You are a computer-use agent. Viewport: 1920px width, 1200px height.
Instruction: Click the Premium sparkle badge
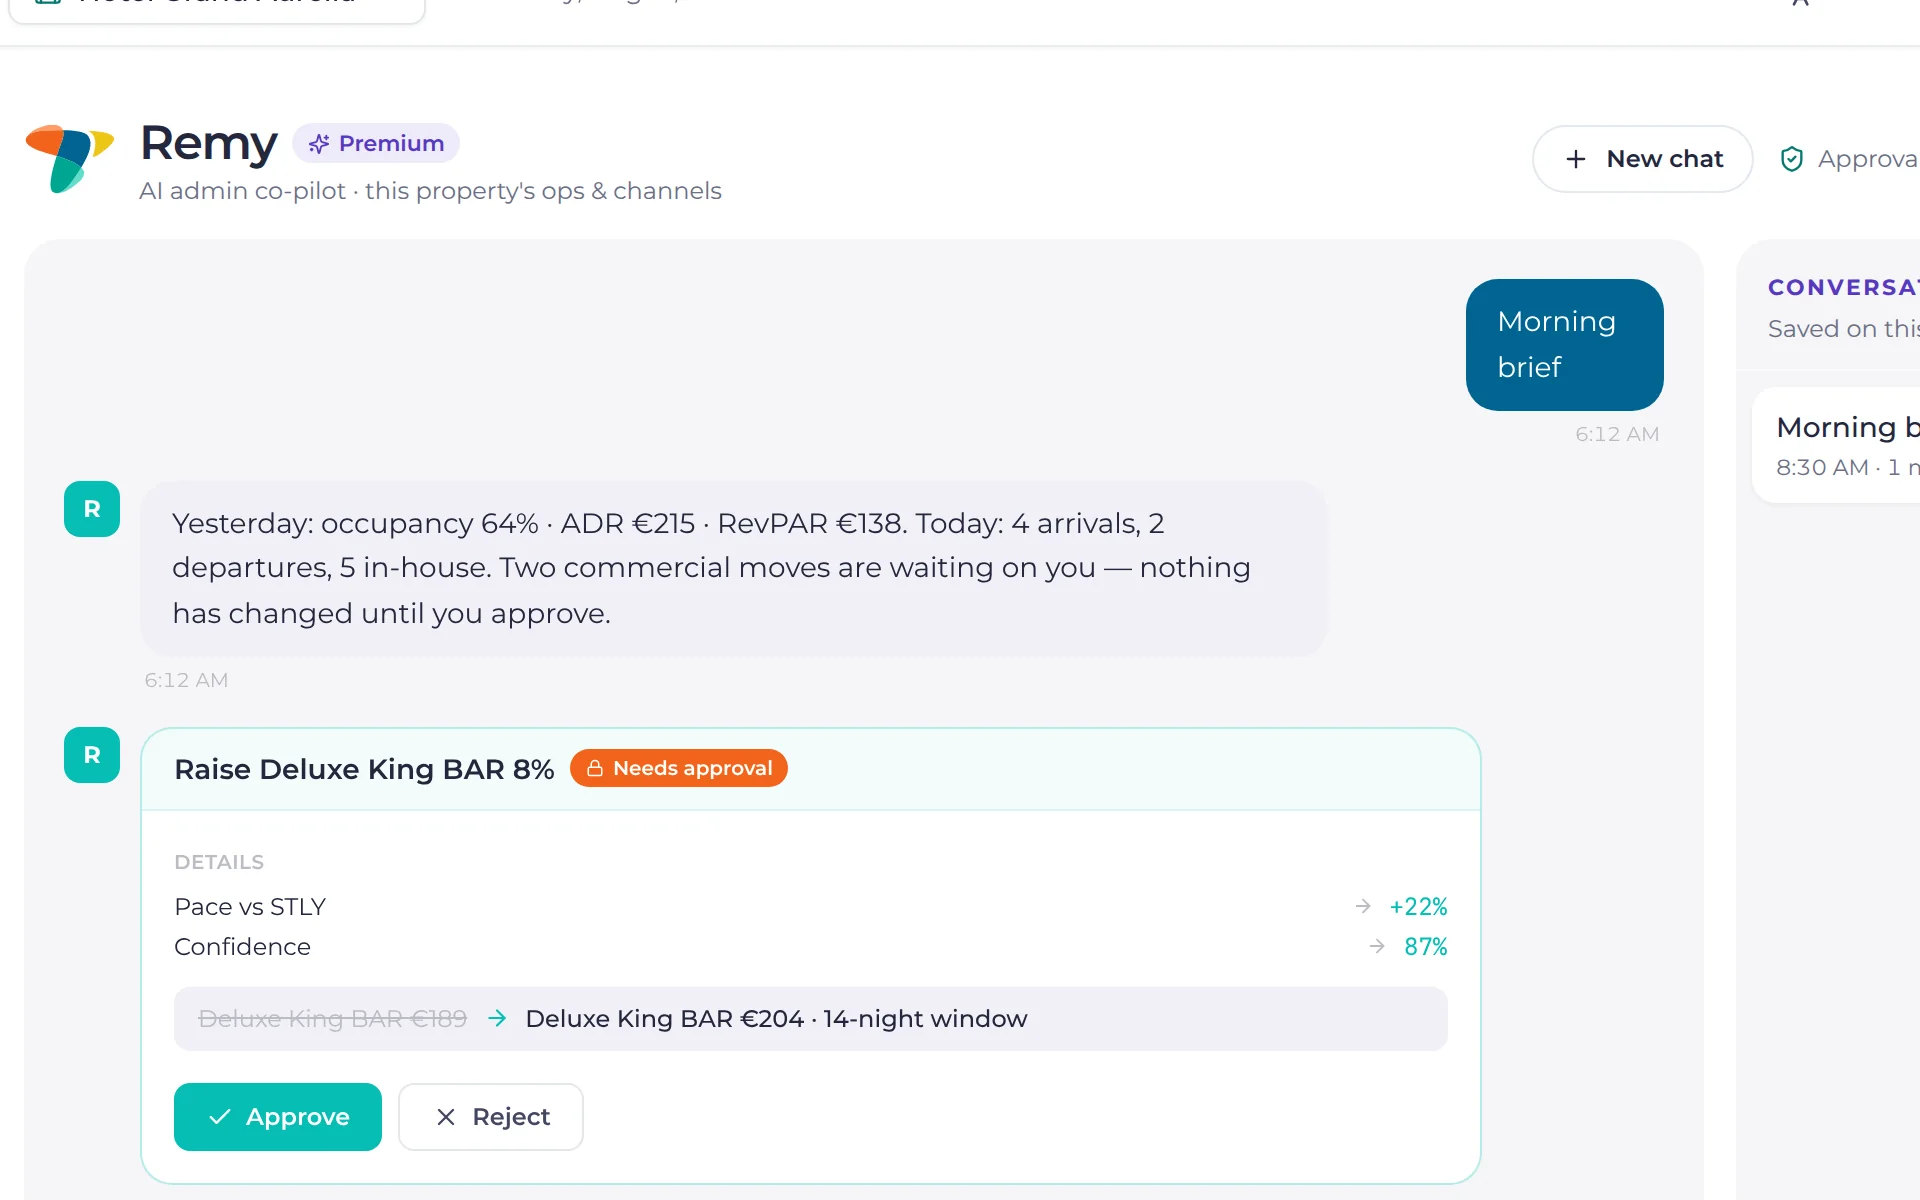[x=376, y=143]
